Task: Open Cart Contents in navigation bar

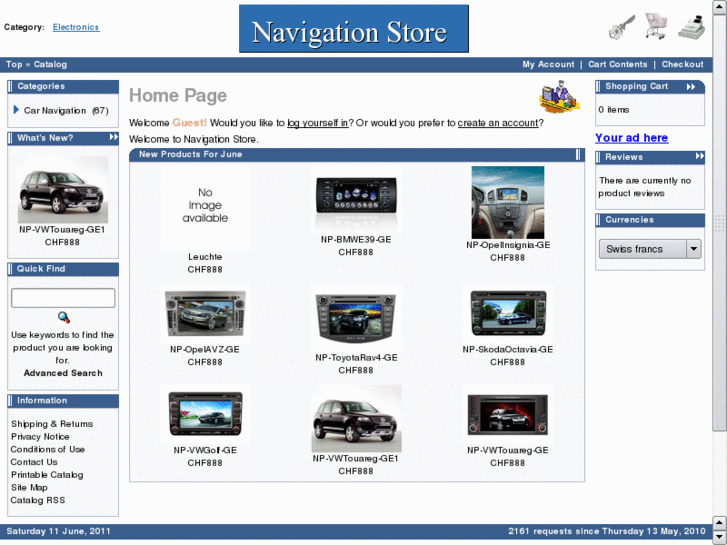Action: 618,64
